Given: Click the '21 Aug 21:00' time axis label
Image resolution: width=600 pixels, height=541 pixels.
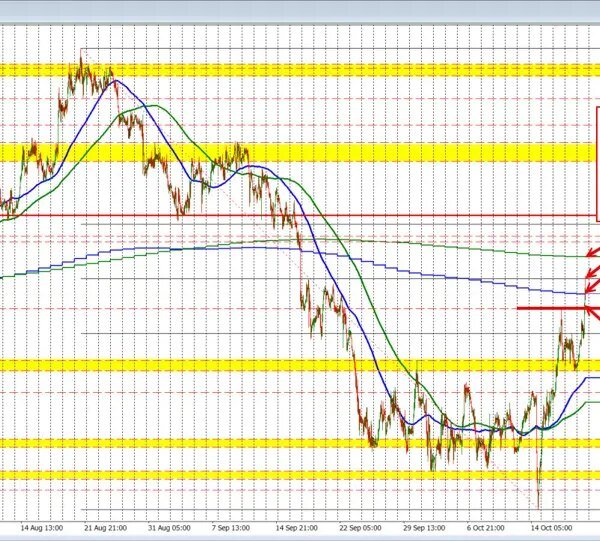Looking at the screenshot, I should pos(105,528).
